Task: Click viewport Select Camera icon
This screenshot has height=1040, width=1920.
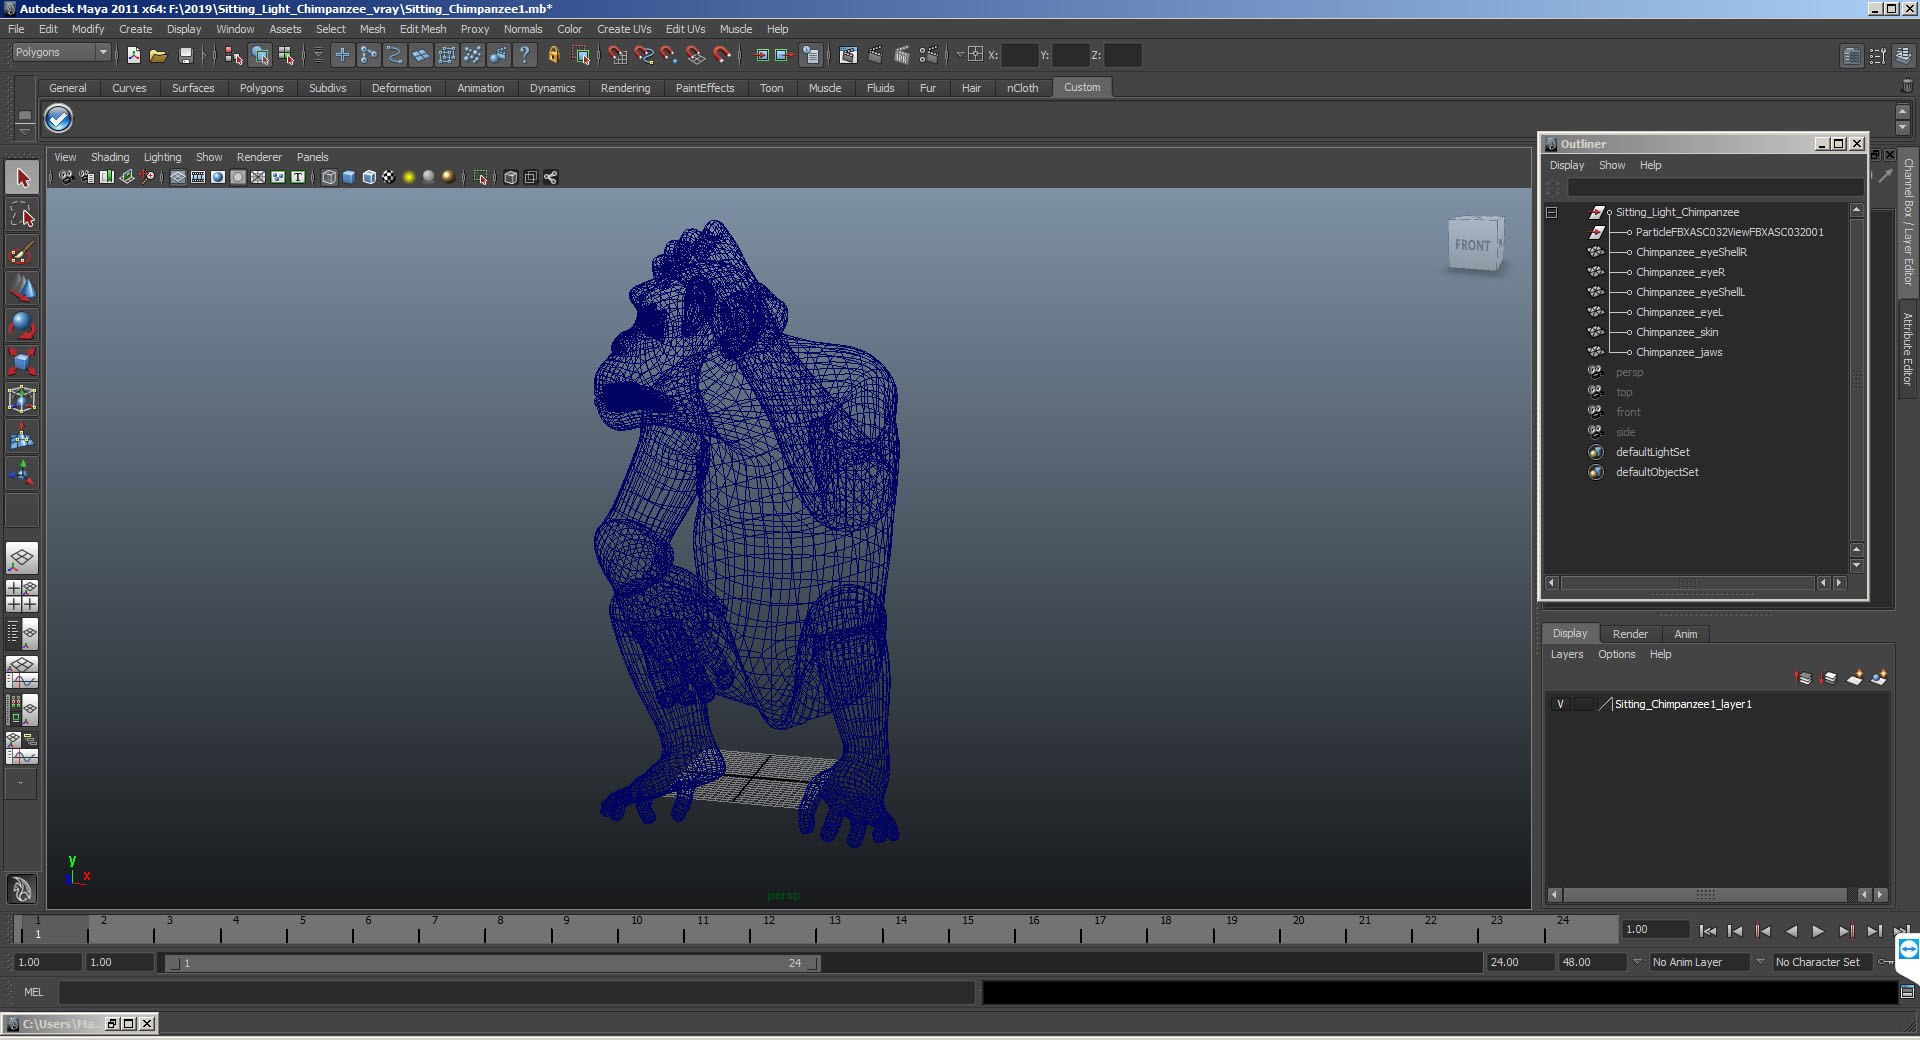Action: [x=66, y=177]
